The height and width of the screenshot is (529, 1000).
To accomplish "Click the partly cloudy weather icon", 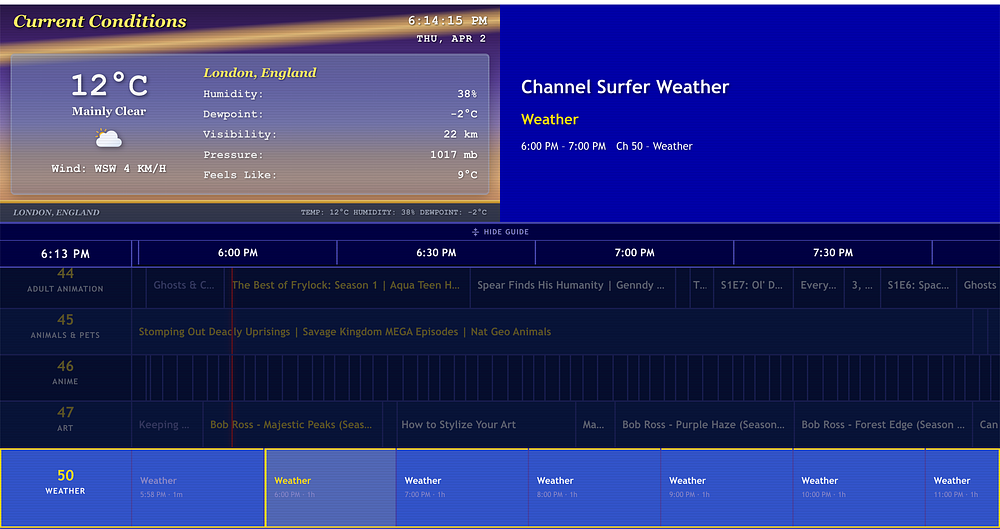I will [x=108, y=138].
